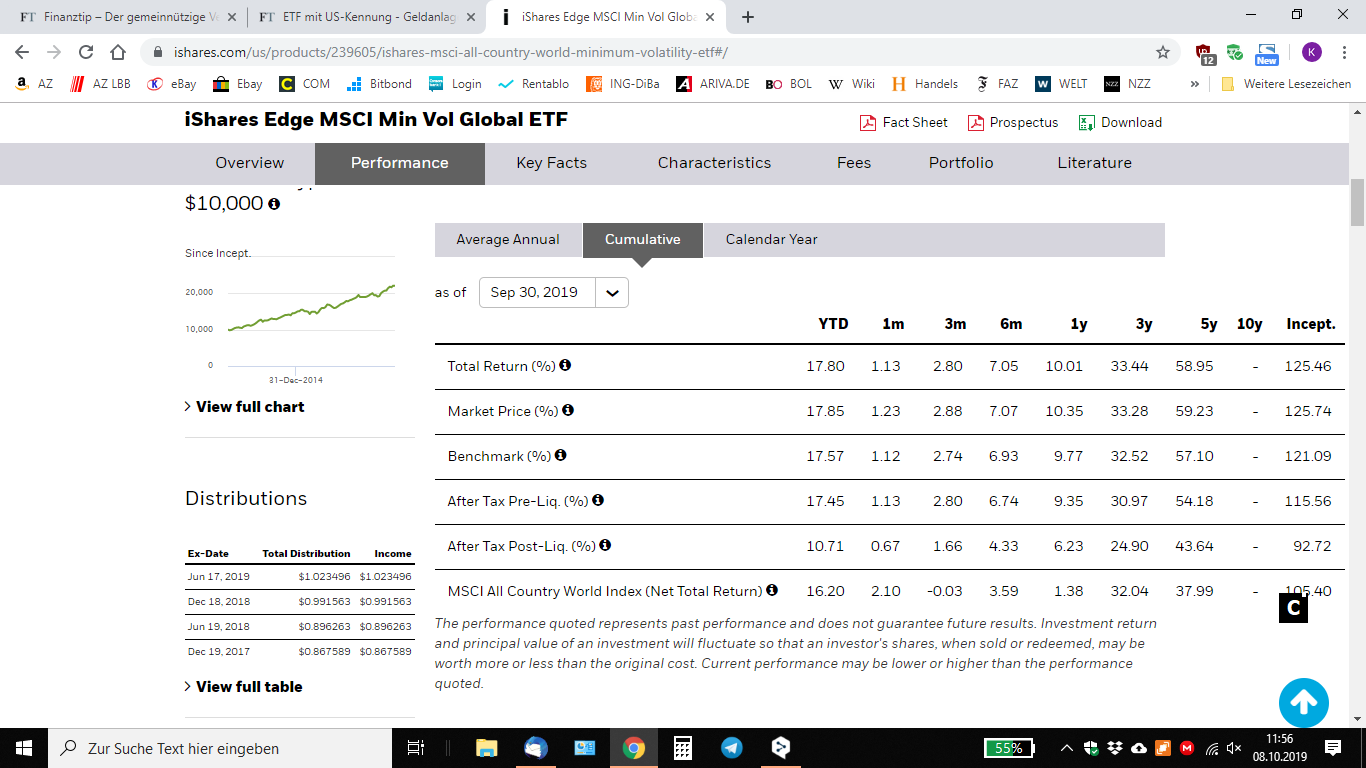Show info for MSCI All Country World Index
Image resolution: width=1366 pixels, height=768 pixels.
tap(772, 590)
